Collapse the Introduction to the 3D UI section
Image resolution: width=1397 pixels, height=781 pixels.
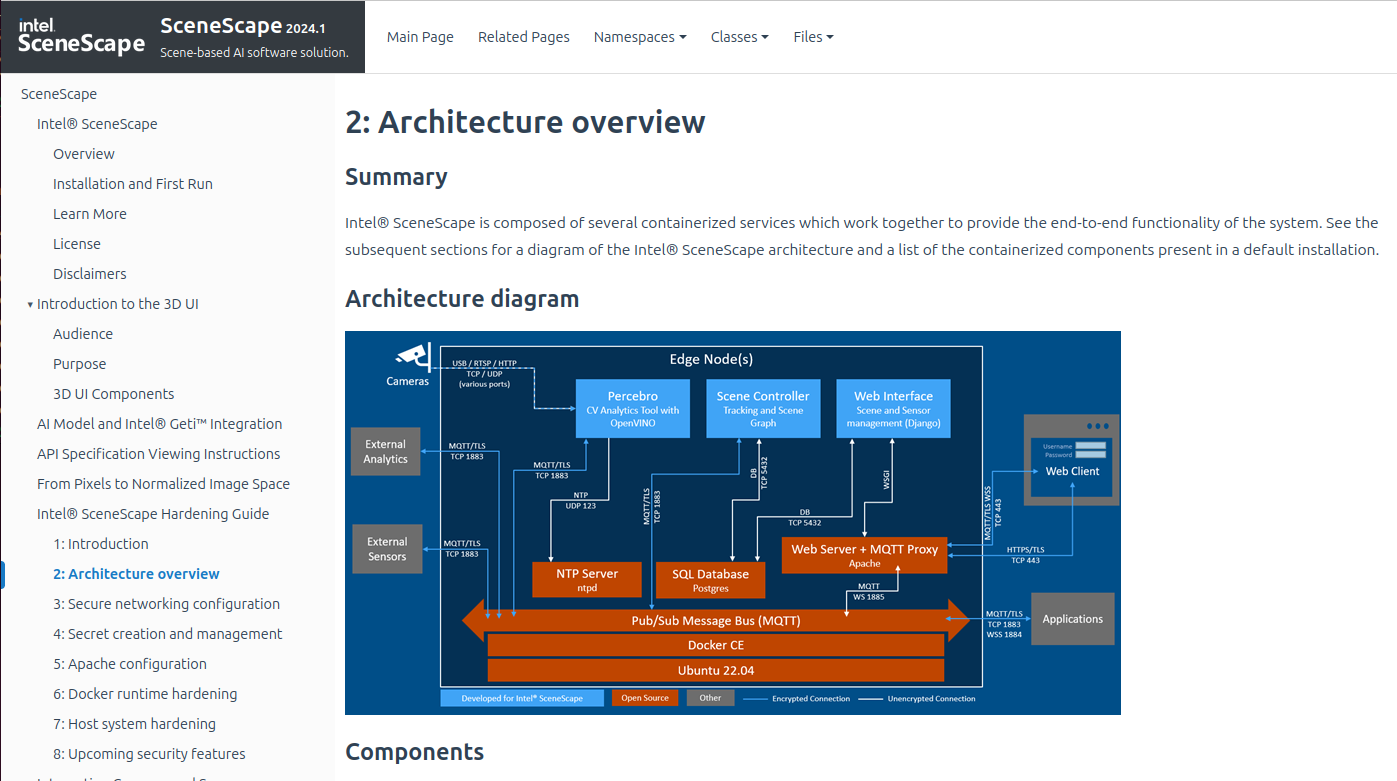[29, 303]
